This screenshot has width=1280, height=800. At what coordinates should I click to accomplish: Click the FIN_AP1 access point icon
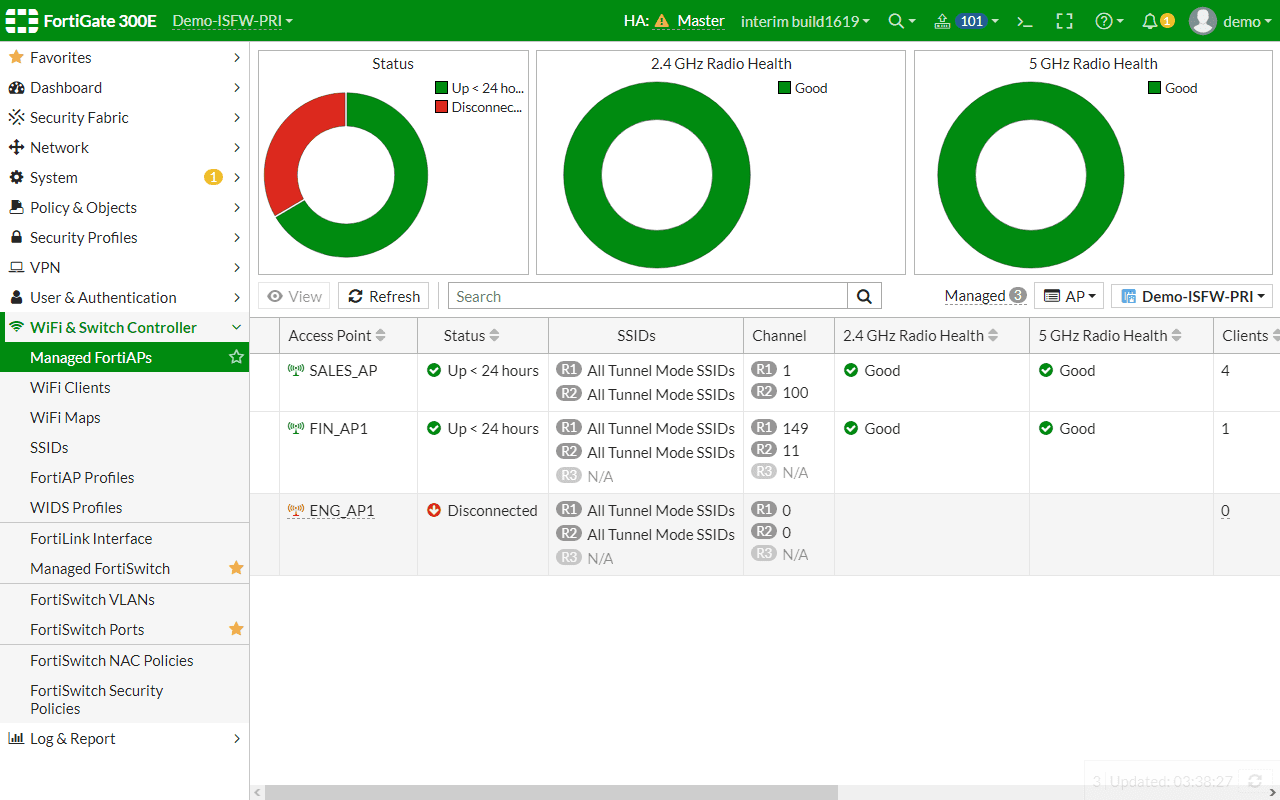296,428
